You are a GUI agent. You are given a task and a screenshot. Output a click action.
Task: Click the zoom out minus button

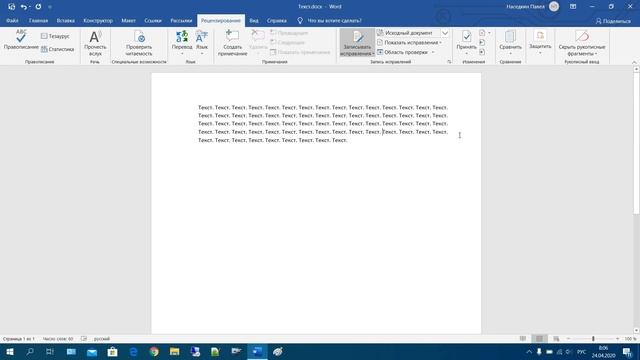point(568,339)
